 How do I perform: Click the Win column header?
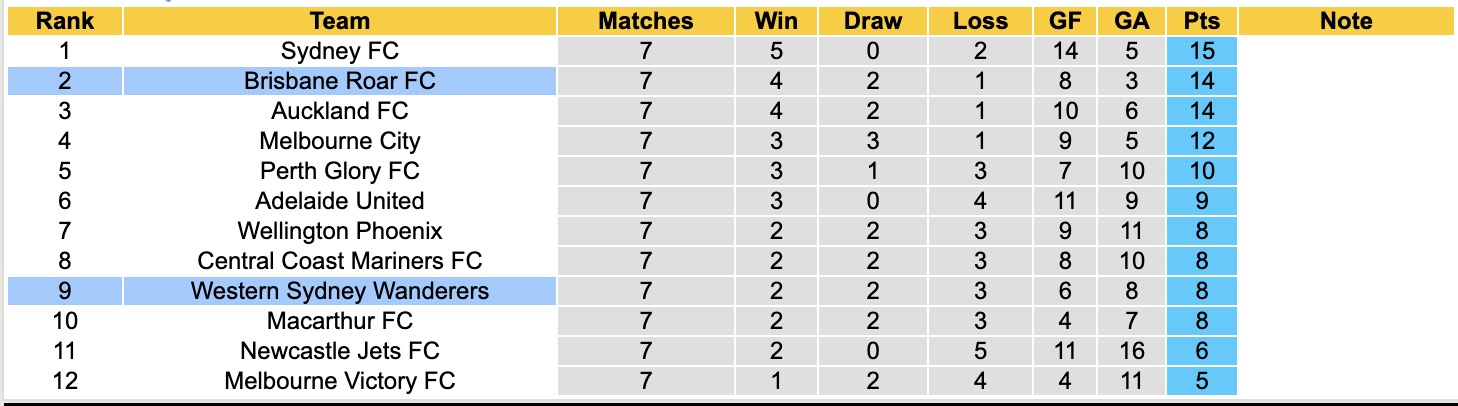(x=775, y=21)
